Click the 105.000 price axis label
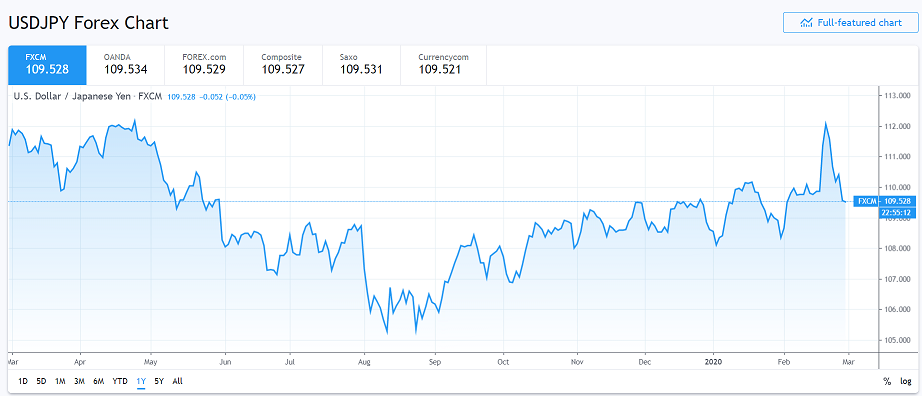The height and width of the screenshot is (396, 922). (x=897, y=340)
